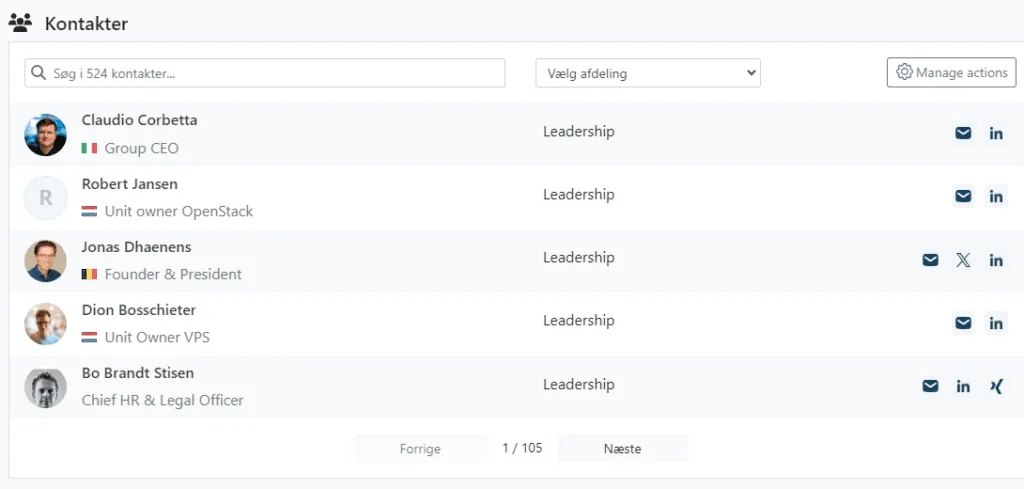Viewport: 1024px width, 489px height.
Task: Open Robert Jansen's LinkedIn icon
Action: [996, 196]
